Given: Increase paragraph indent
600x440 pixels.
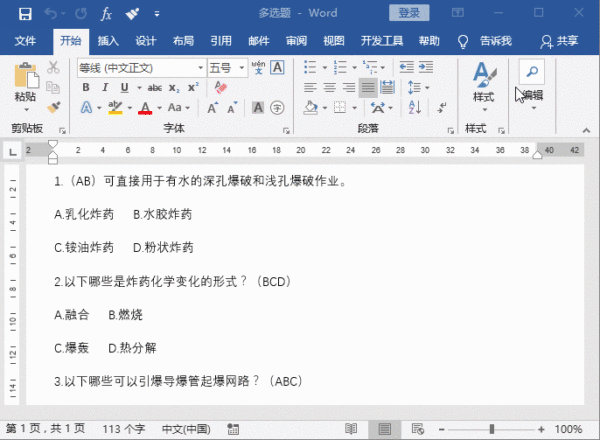Looking at the screenshot, I should (426, 67).
